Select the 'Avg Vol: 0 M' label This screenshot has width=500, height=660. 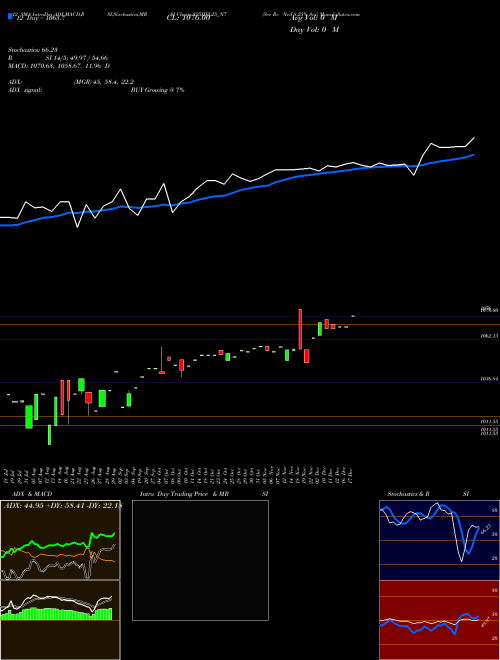[314, 18]
